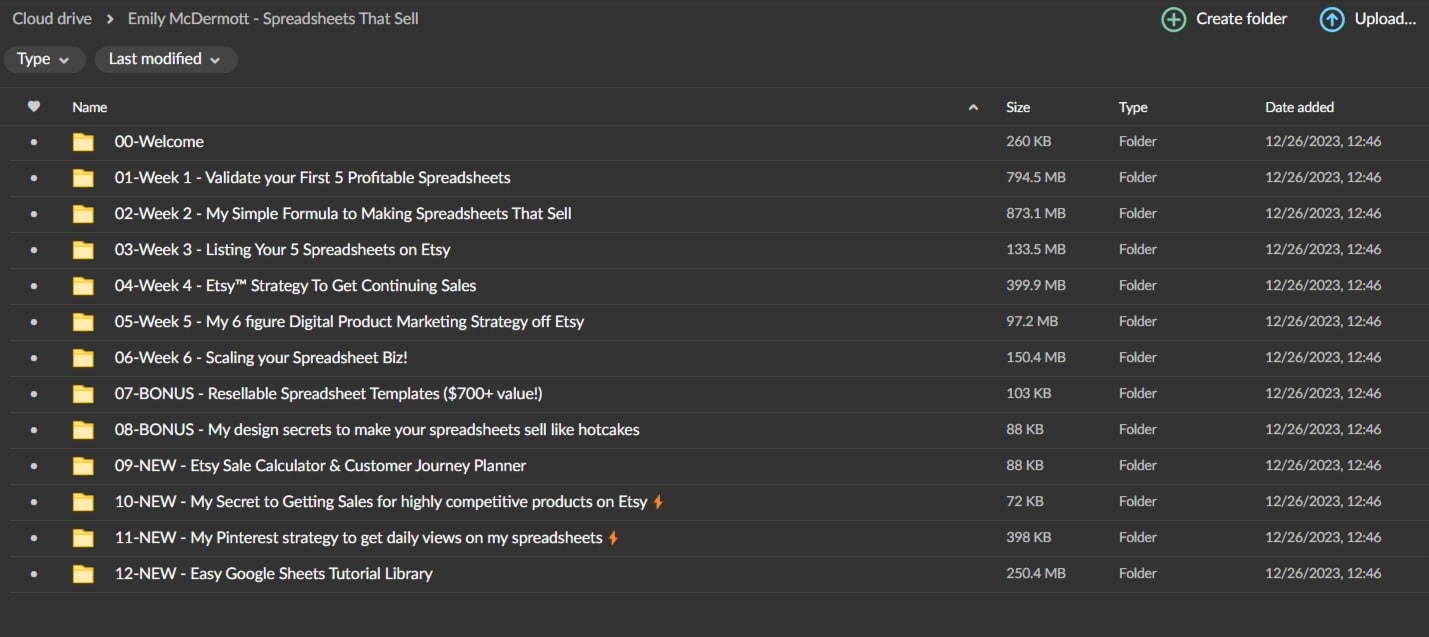The width and height of the screenshot is (1429, 637).
Task: Open 02-Week 2 My Simple Formula folder
Action: click(343, 214)
